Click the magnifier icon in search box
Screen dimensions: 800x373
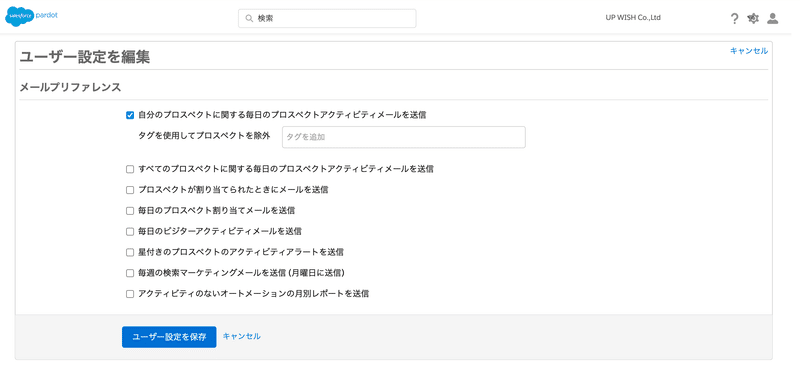coord(249,18)
